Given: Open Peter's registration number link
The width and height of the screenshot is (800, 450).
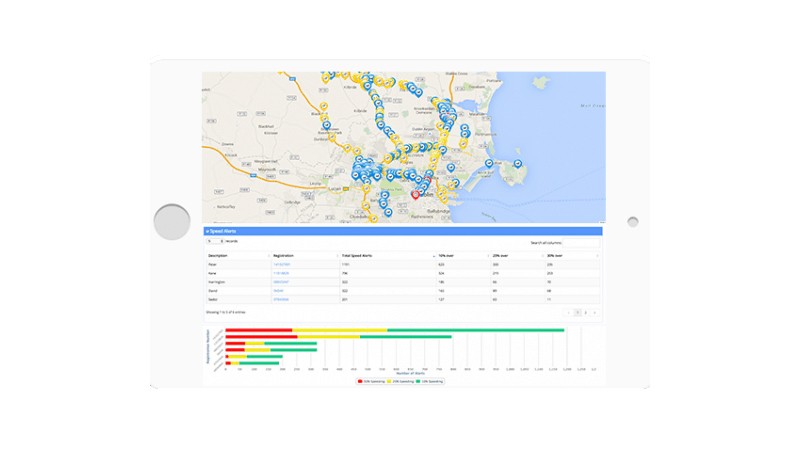Looking at the screenshot, I should 281,264.
